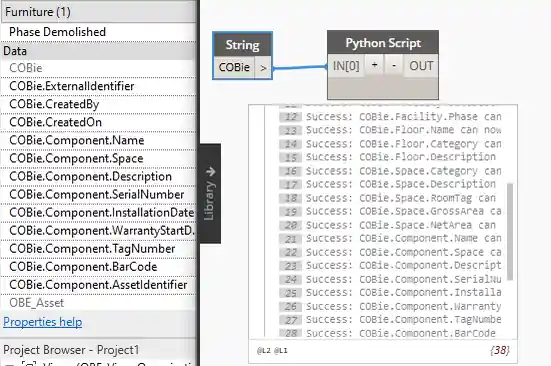
Task: Click output line 22 COBie.Component.Space
Action: click(403, 252)
